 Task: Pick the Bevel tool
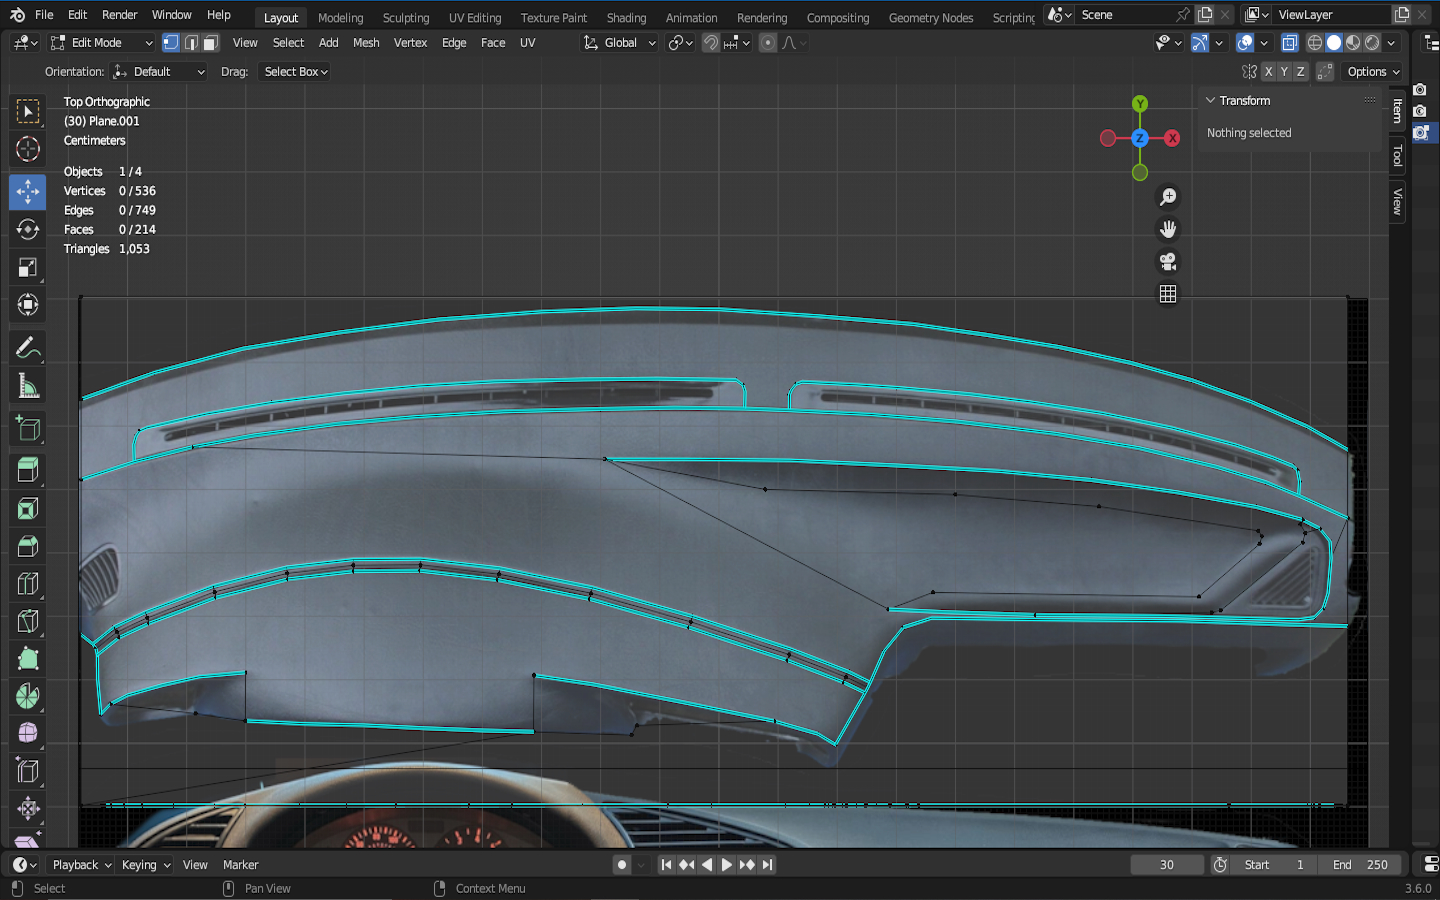click(27, 546)
